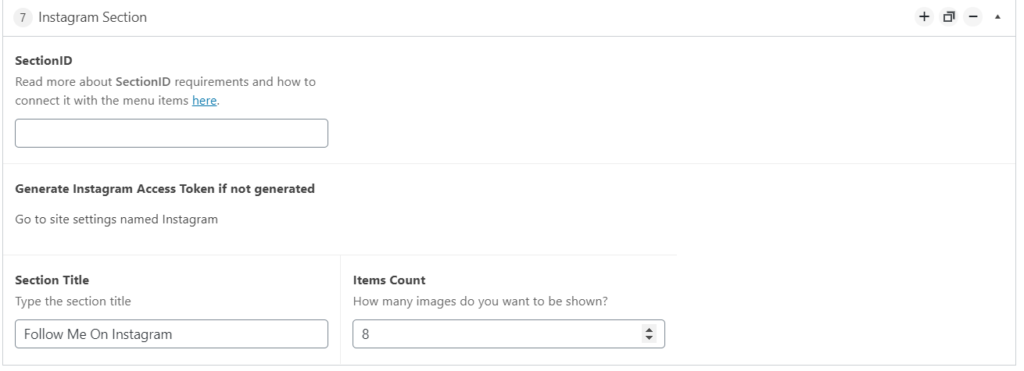Remove the Instagram Section with minus icon

point(973,17)
